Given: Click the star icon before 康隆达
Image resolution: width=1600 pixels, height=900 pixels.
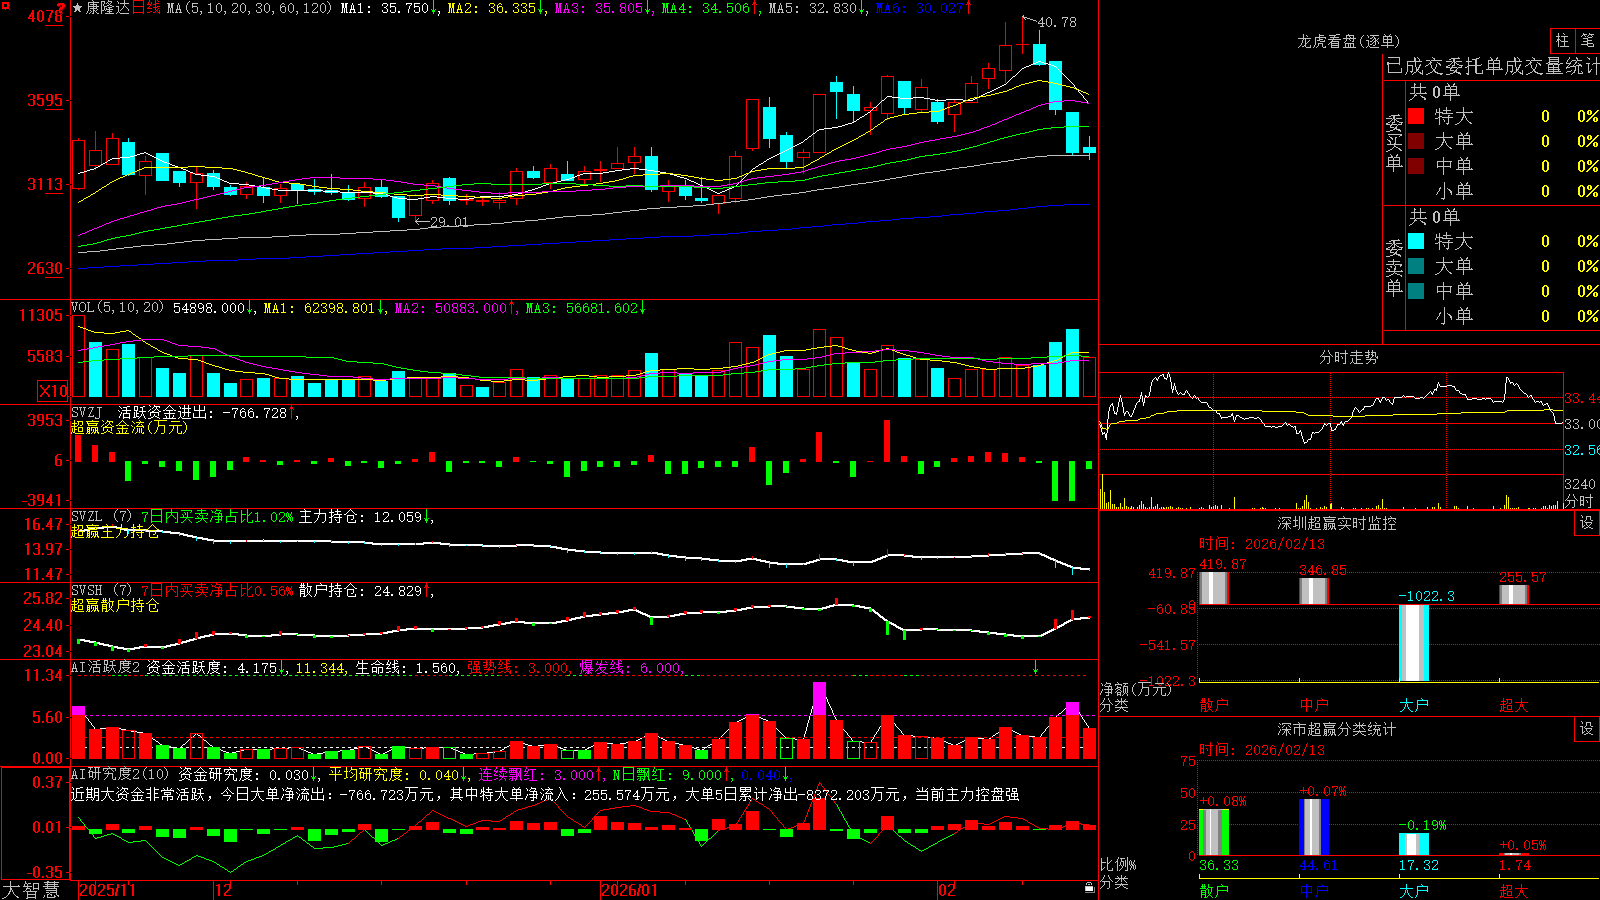Looking at the screenshot, I should click(x=77, y=8).
